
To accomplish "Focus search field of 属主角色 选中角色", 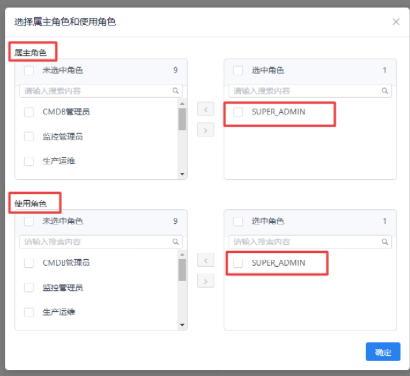I will (310, 91).
